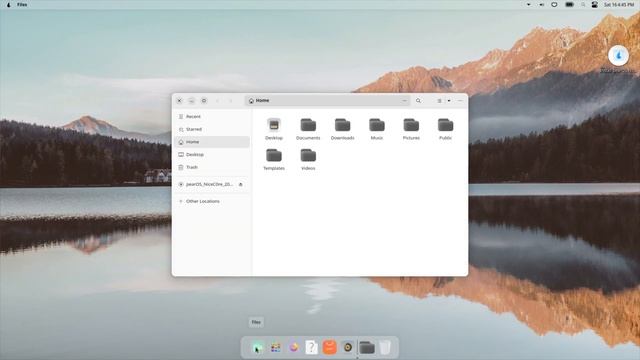This screenshot has height=360, width=640.
Task: Open the path bar folder menu dots
Action: pos(404,100)
